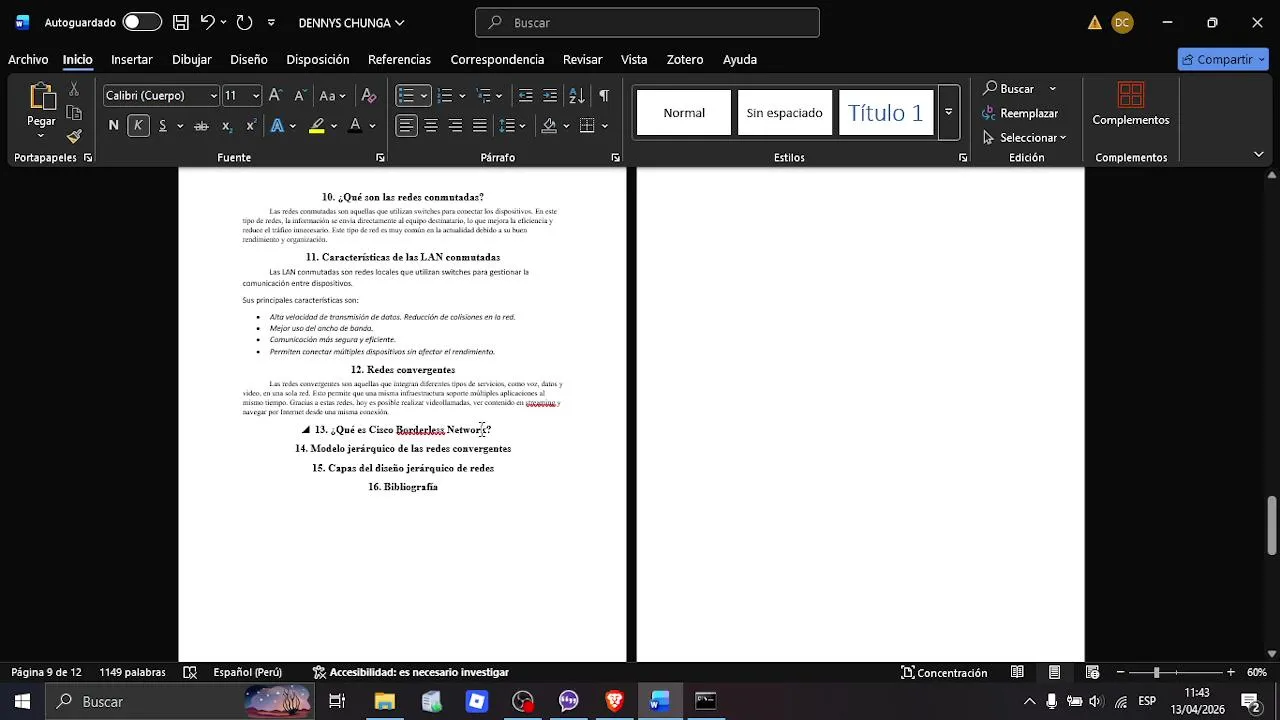Clear all formatting with the eraser icon
Screen dimensions: 1280x720
pyautogui.click(x=369, y=95)
